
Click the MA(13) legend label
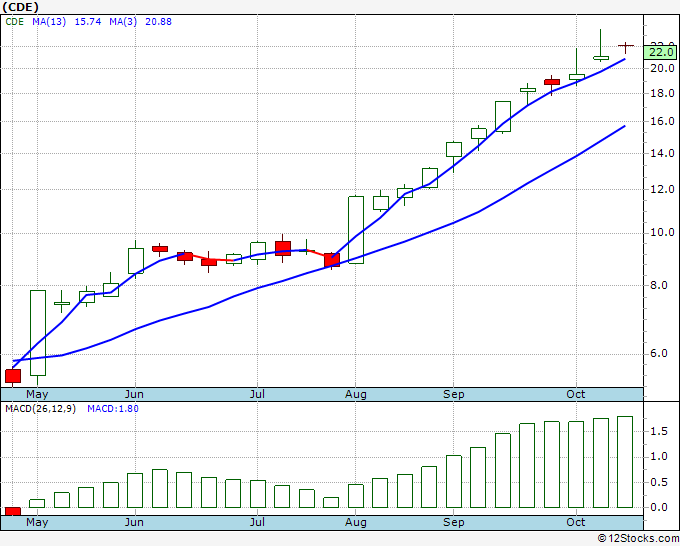(x=49, y=22)
